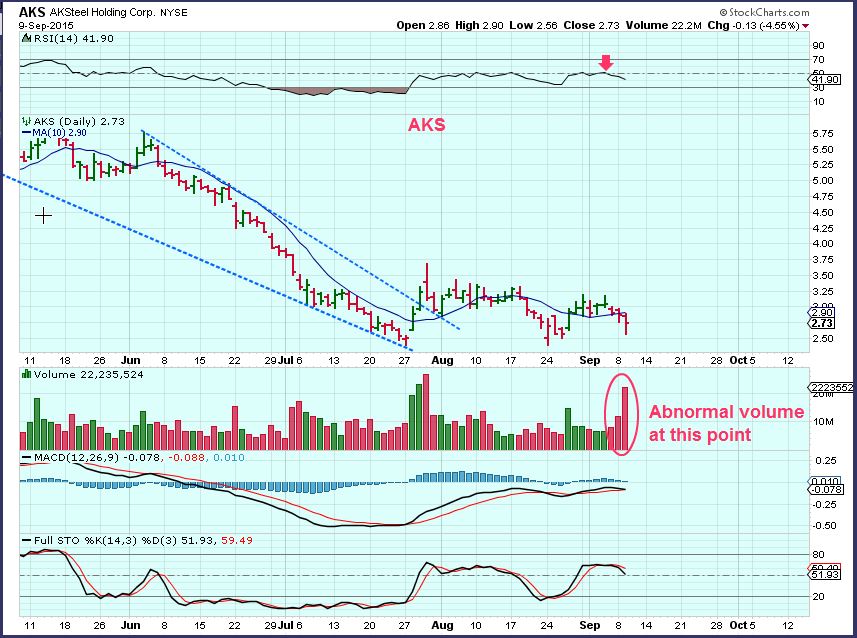Click the -0.078 MACD tag on the right axis

point(826,490)
